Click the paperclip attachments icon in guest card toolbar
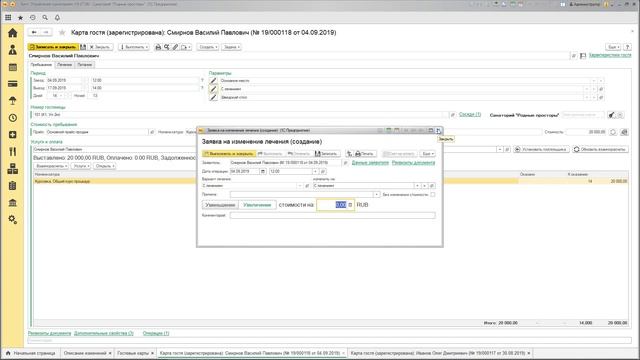Screen dimensions: 640x360 175,47
